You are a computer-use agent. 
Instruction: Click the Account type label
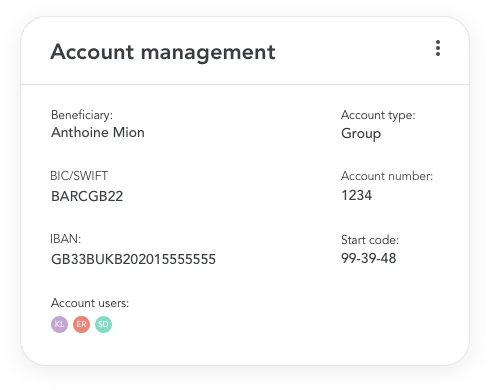[x=378, y=115]
